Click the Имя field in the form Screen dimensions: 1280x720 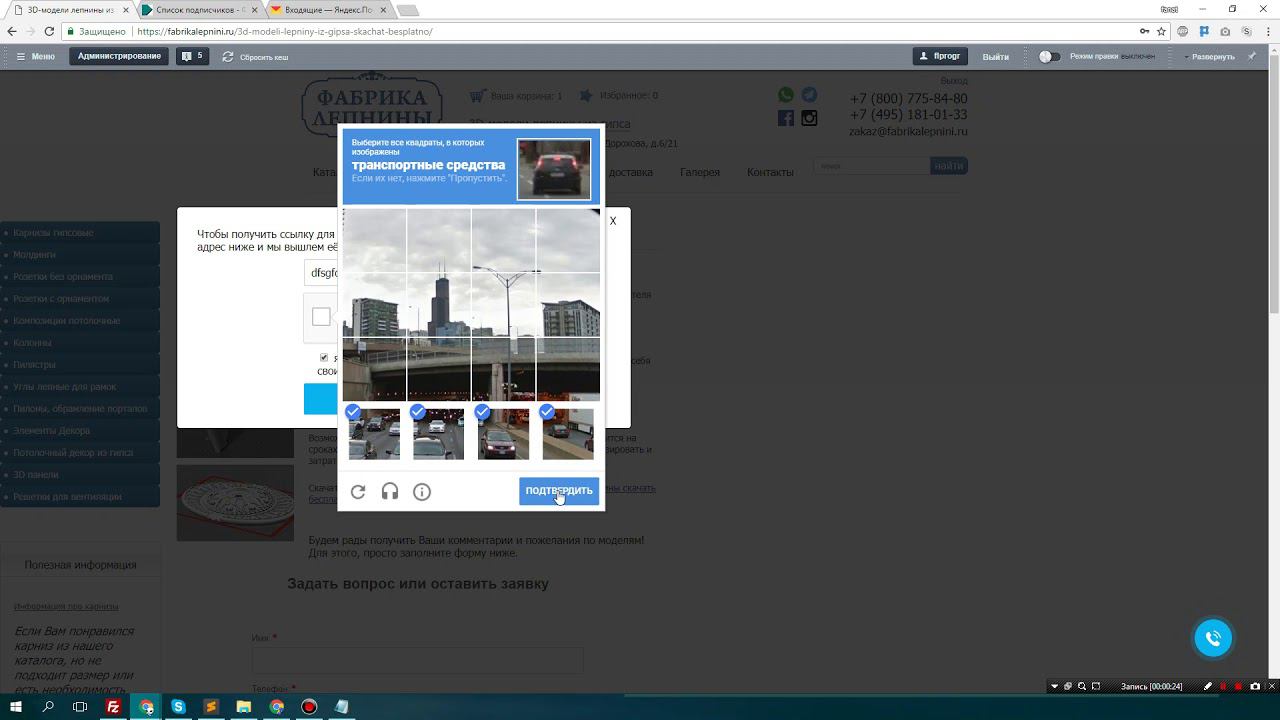click(417, 660)
